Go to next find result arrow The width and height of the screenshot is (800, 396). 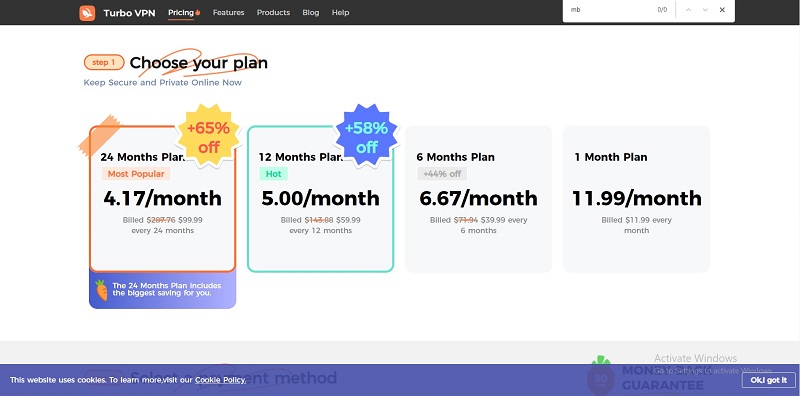[705, 10]
